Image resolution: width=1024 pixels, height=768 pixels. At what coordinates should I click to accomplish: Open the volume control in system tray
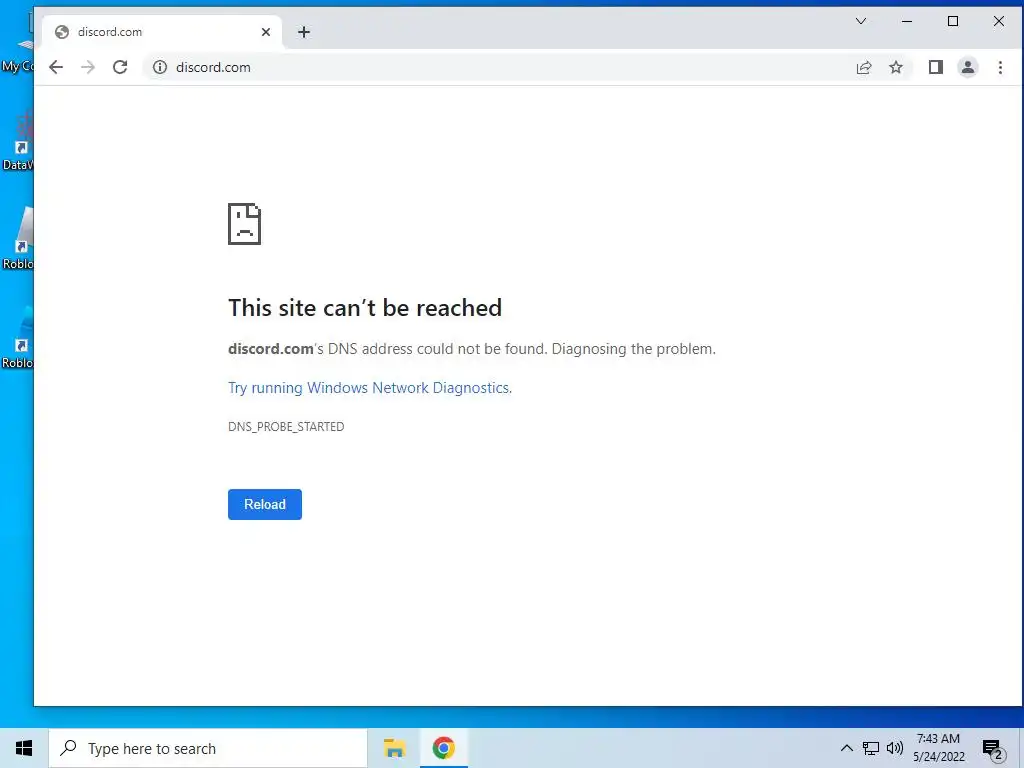895,748
